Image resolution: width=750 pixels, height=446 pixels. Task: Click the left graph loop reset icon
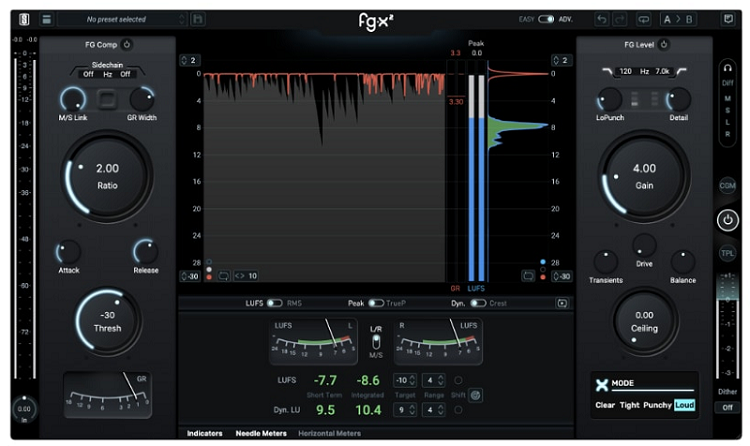point(223,276)
